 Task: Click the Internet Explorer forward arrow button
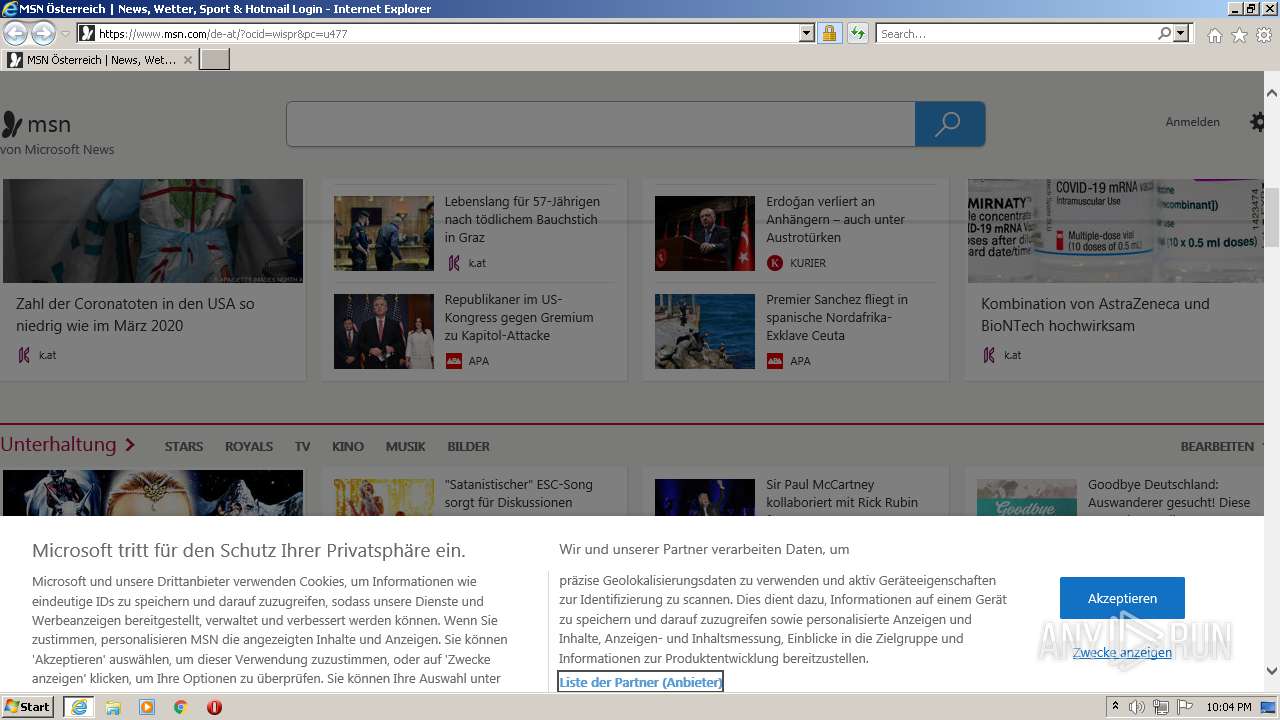(43, 33)
